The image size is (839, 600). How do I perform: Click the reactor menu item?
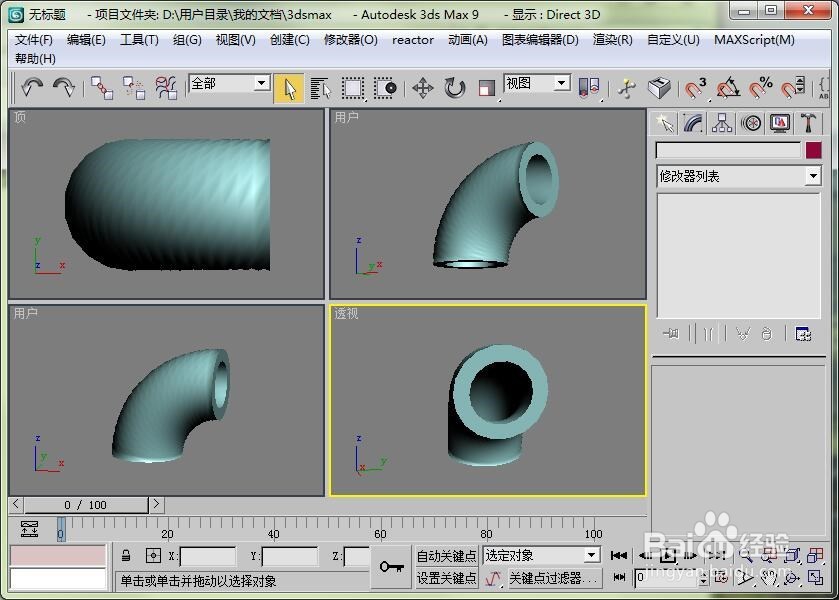[412, 40]
